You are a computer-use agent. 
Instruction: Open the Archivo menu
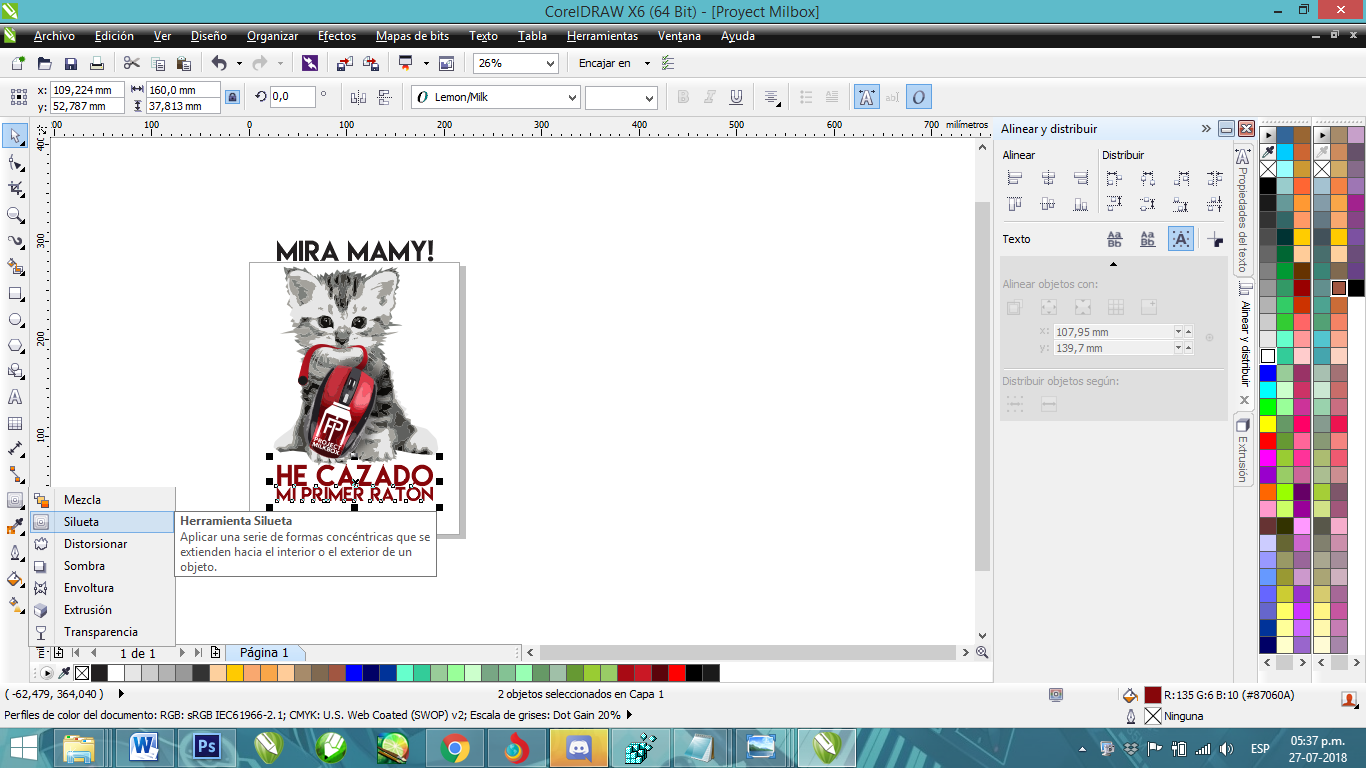tap(54, 36)
